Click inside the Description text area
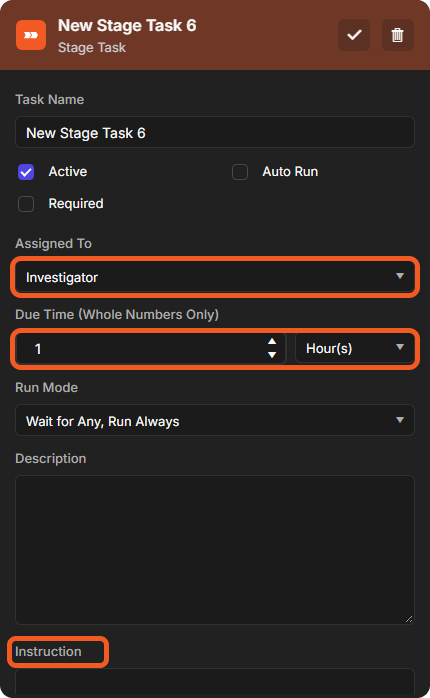Screen dimensions: 430x698 click(215, 550)
